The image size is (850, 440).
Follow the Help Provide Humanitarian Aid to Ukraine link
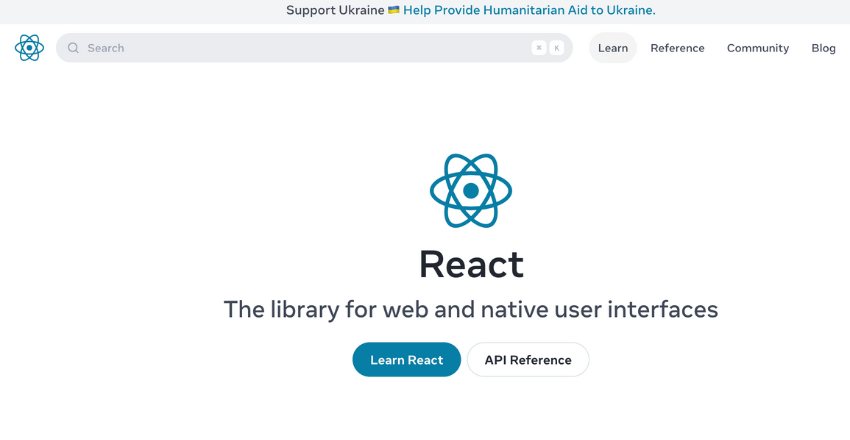click(529, 10)
